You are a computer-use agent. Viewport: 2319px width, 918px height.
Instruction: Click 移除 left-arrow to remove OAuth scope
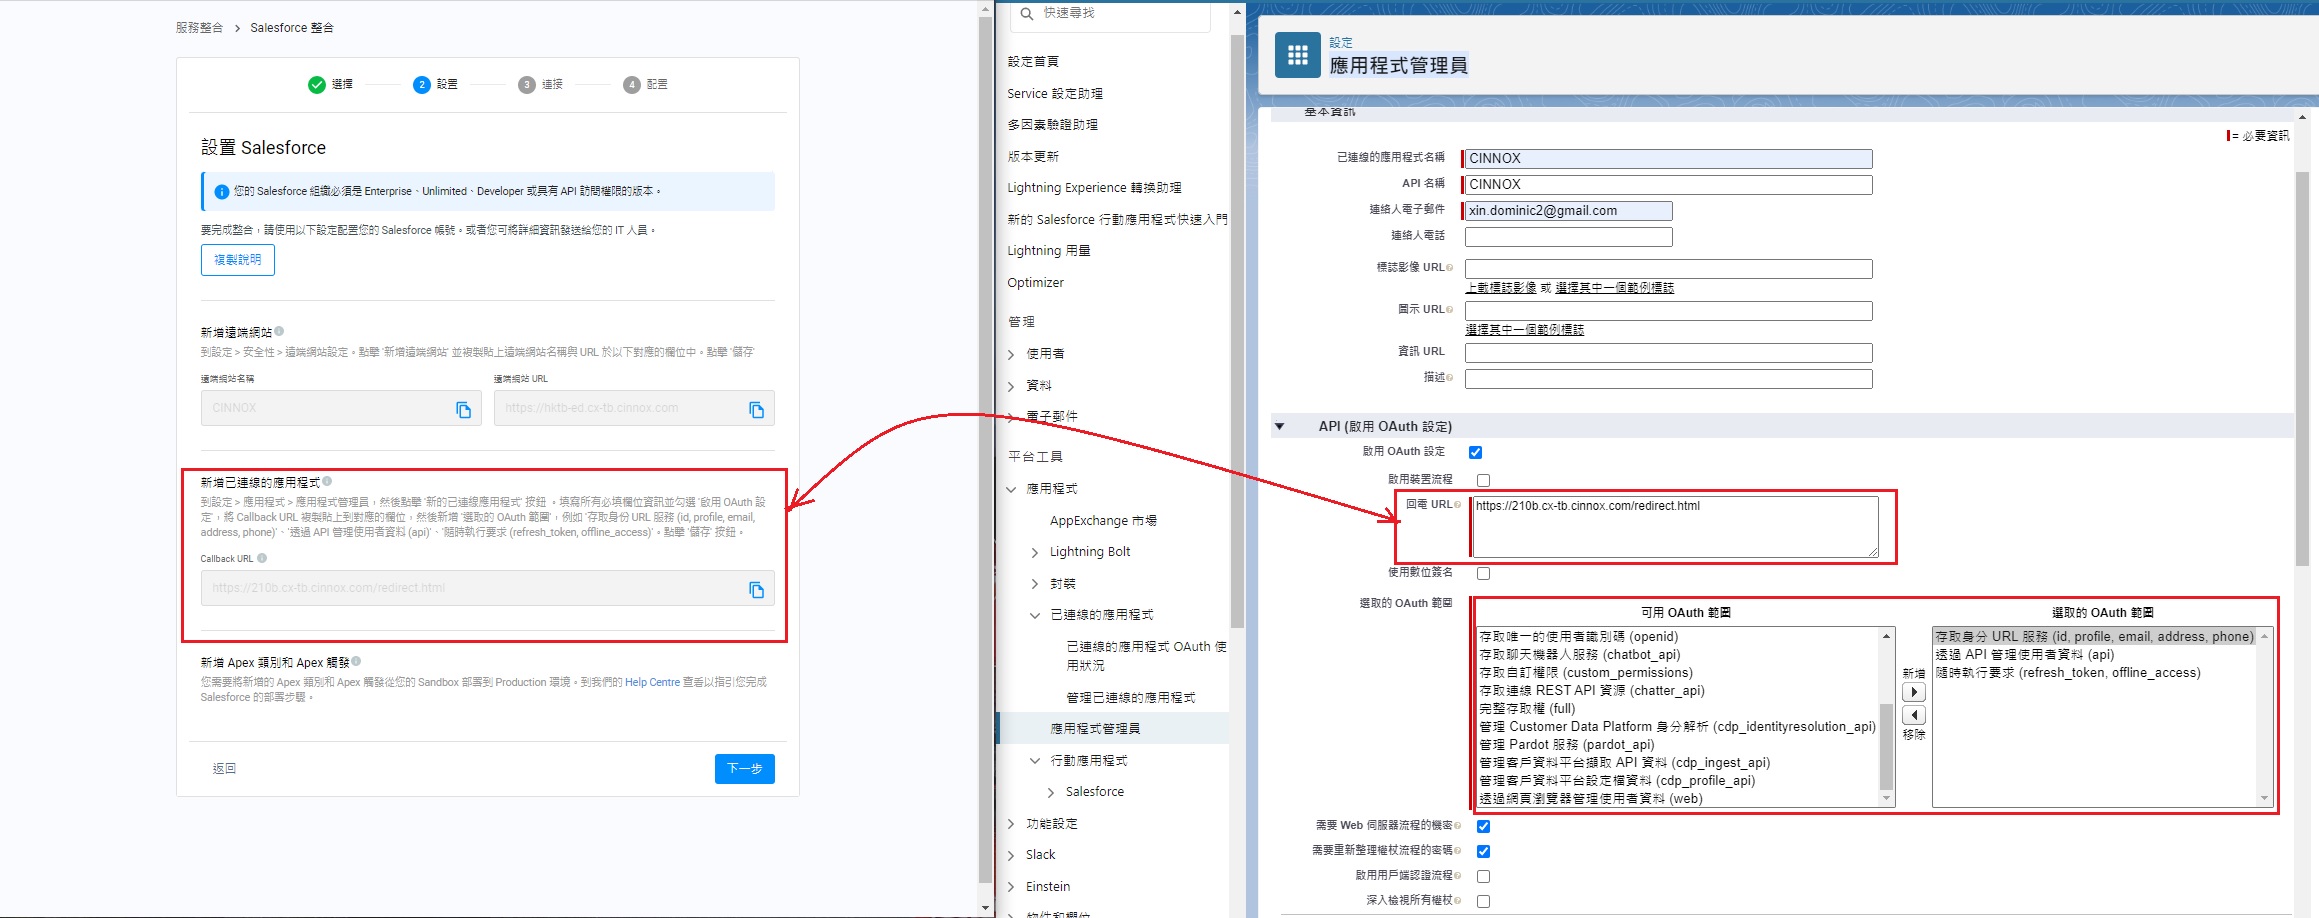click(1914, 715)
